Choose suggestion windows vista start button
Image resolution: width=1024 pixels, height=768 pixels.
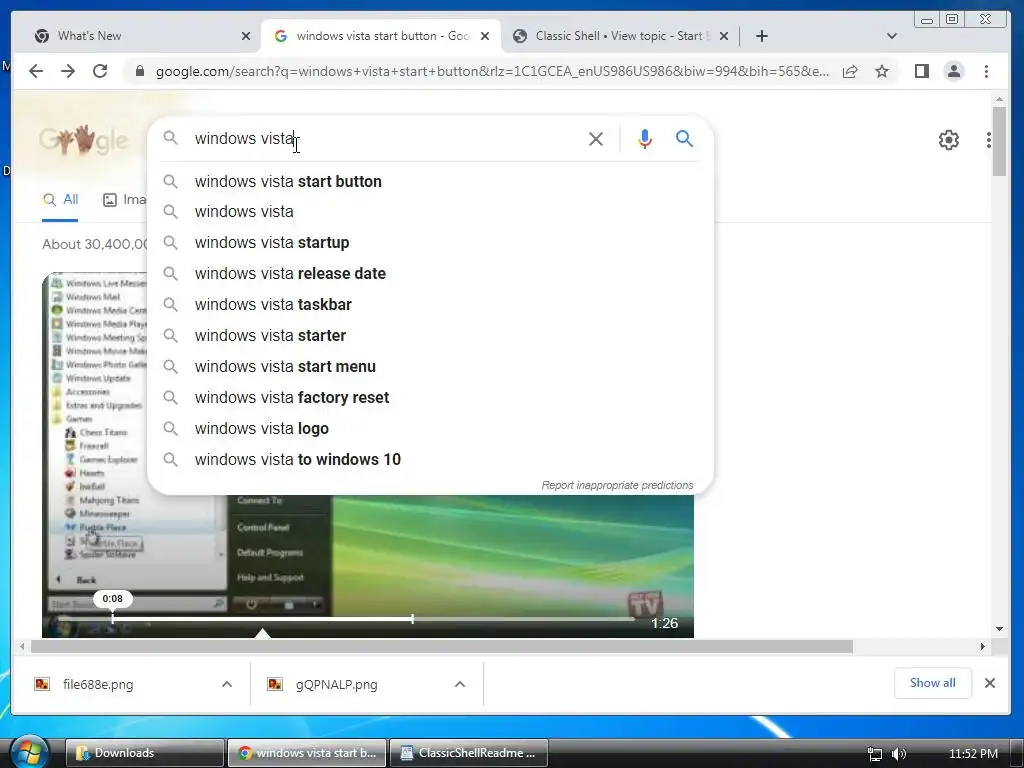[x=430, y=182]
